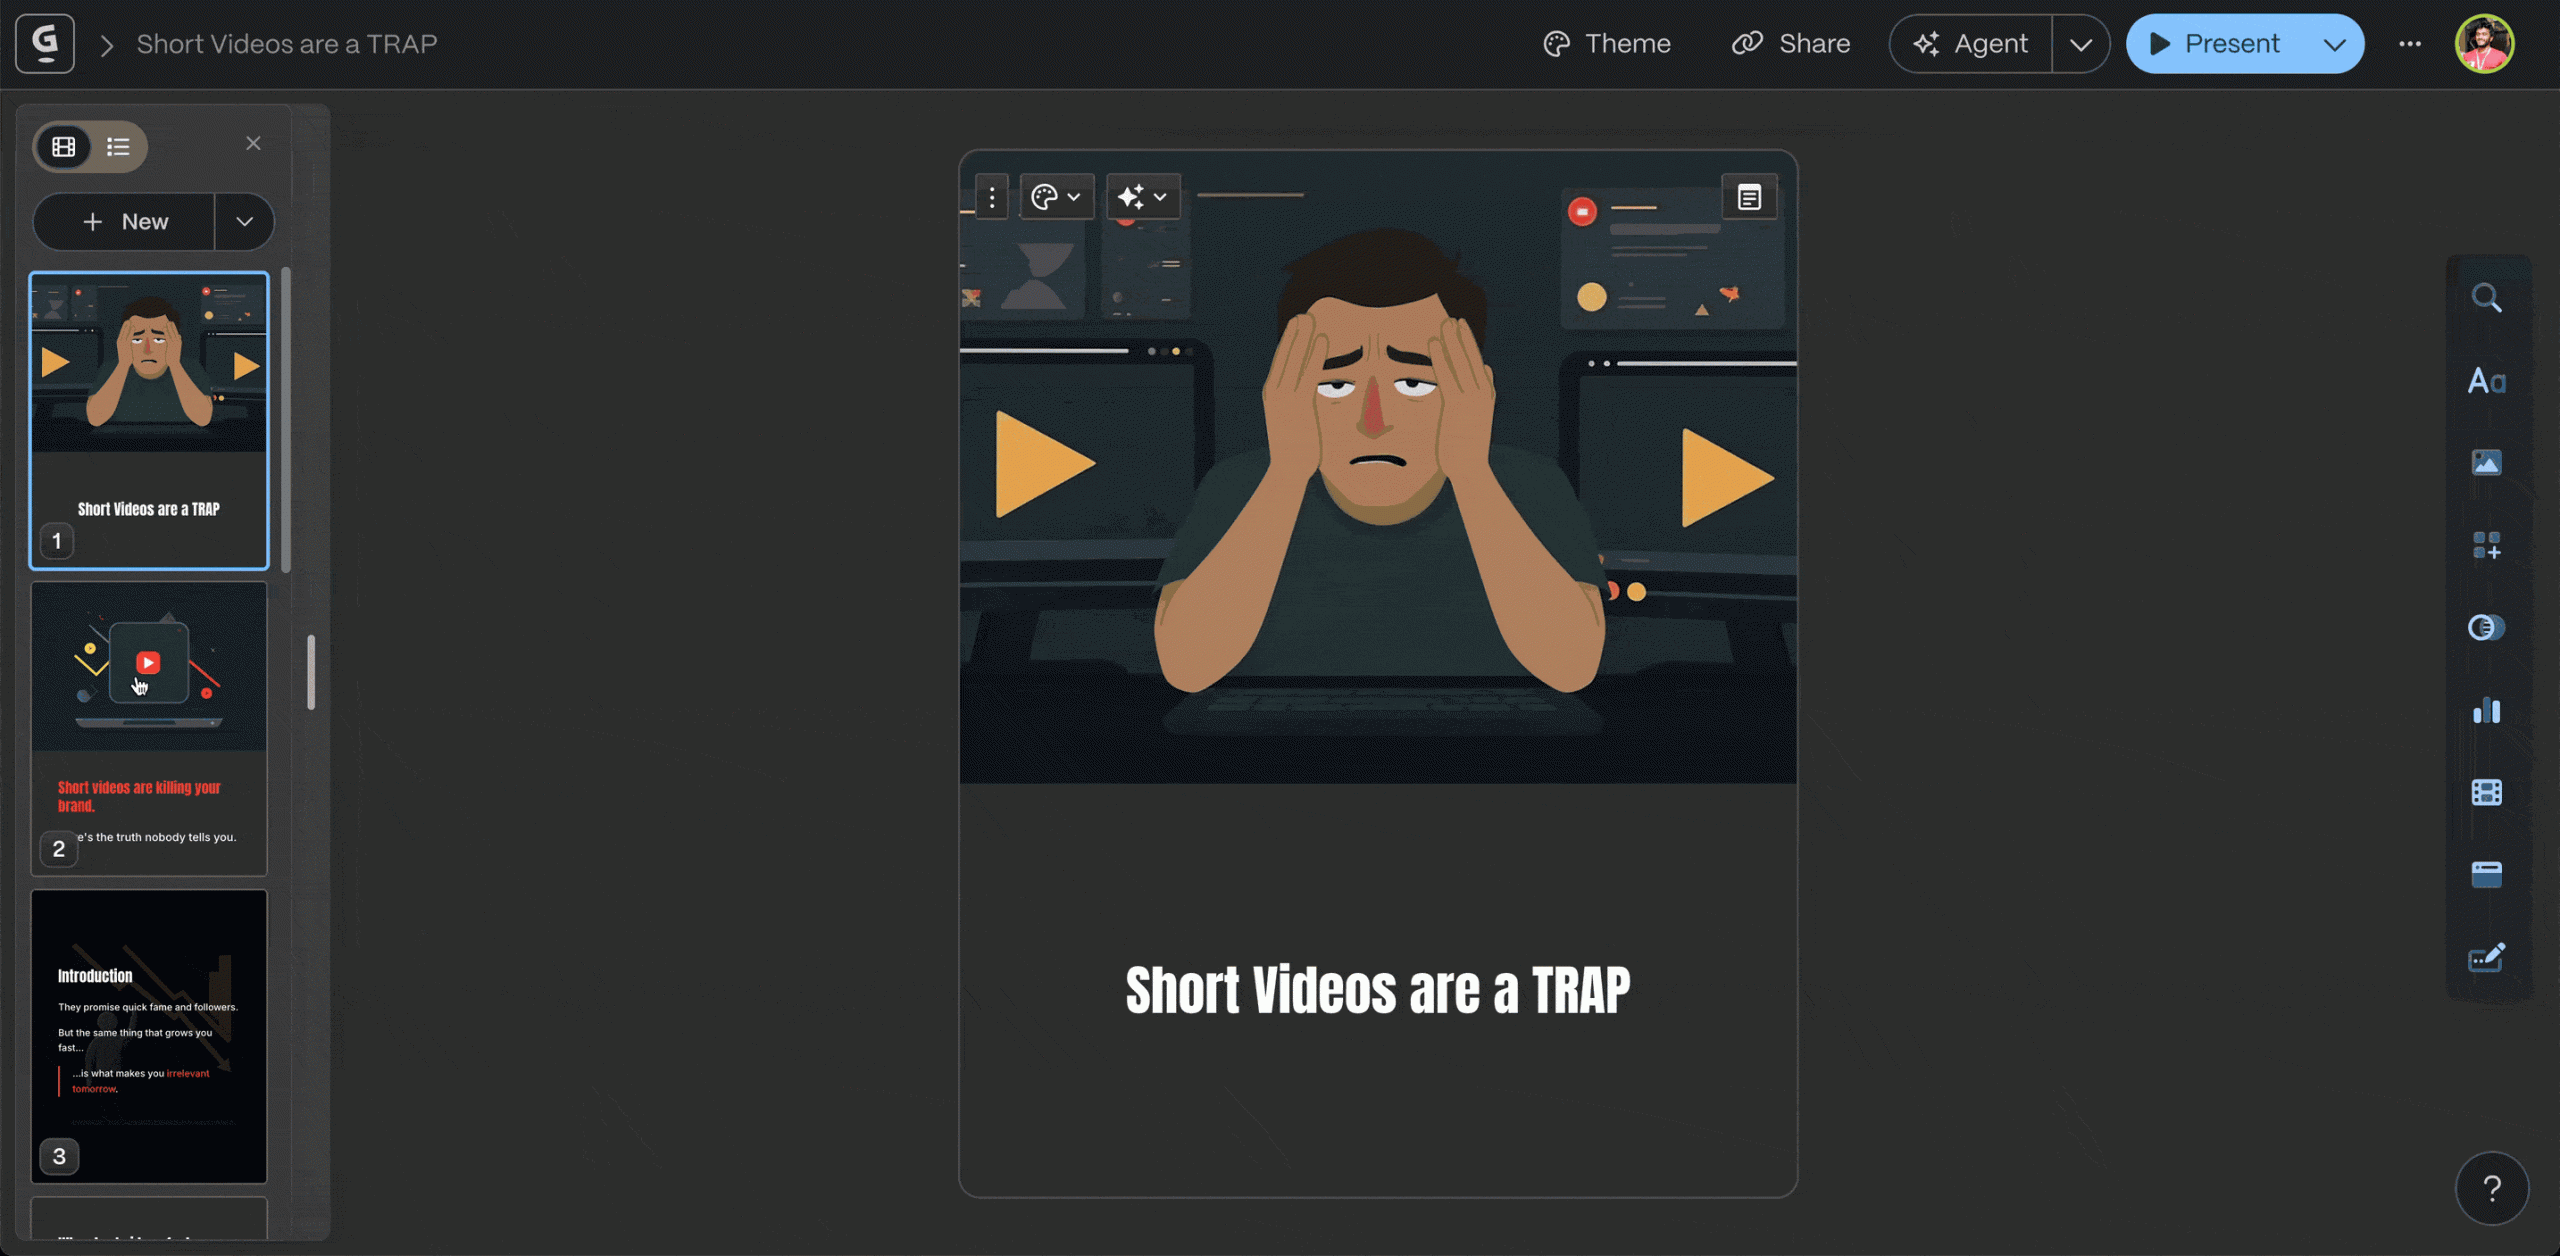2560x1256 pixels.
Task: Open the help question mark button
Action: click(2491, 1189)
